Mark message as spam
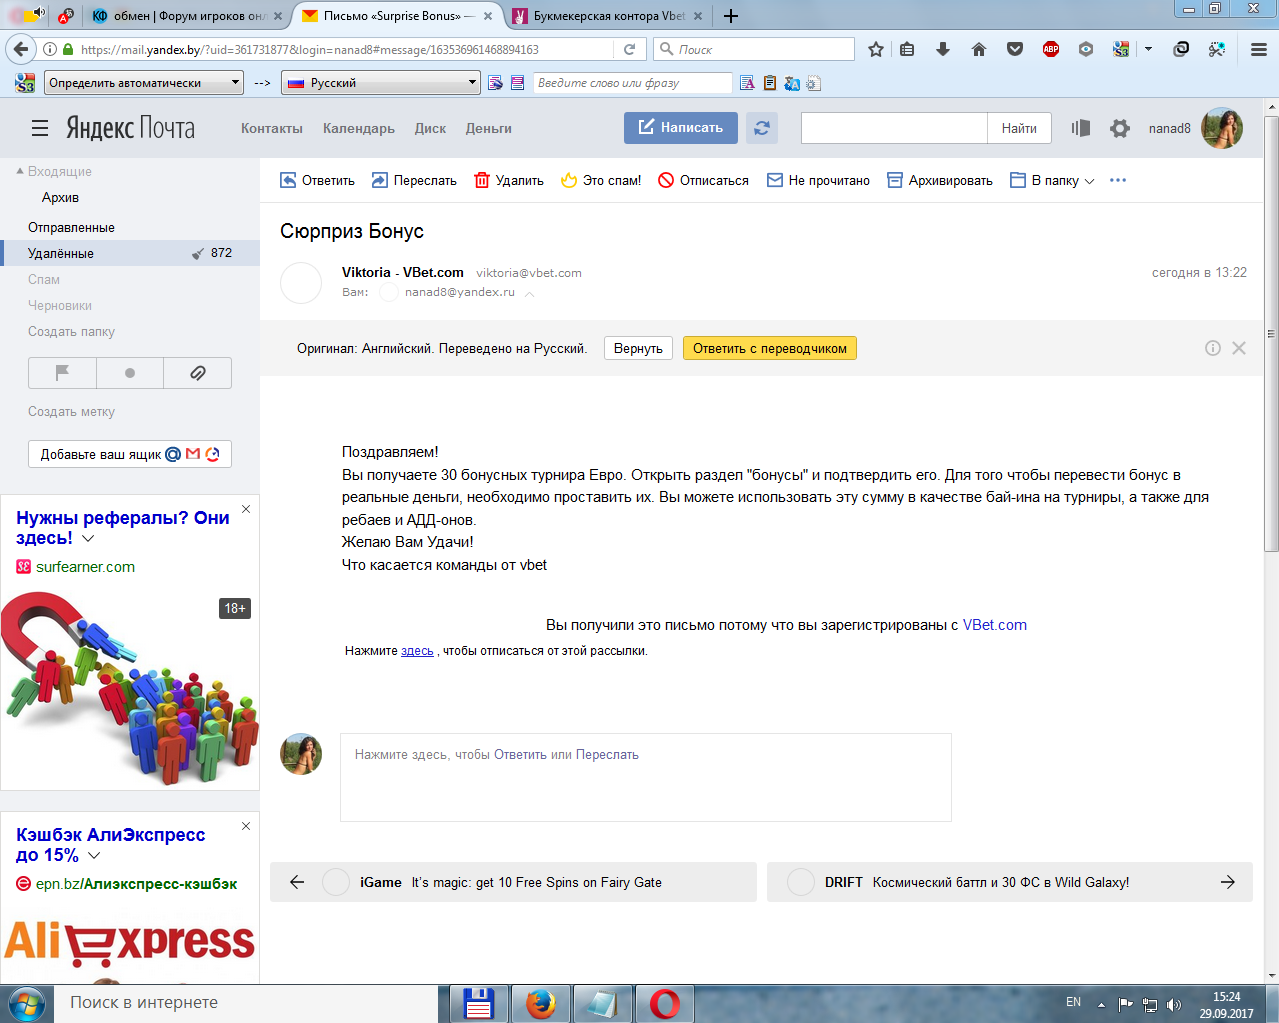The image size is (1279, 1023). [x=601, y=180]
